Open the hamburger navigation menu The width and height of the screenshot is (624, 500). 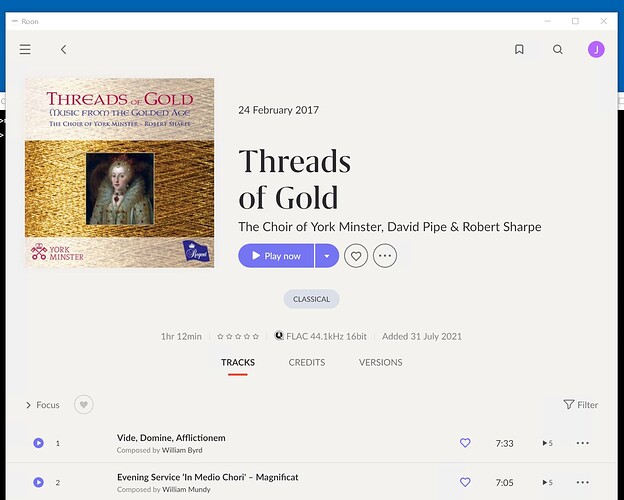click(25, 49)
